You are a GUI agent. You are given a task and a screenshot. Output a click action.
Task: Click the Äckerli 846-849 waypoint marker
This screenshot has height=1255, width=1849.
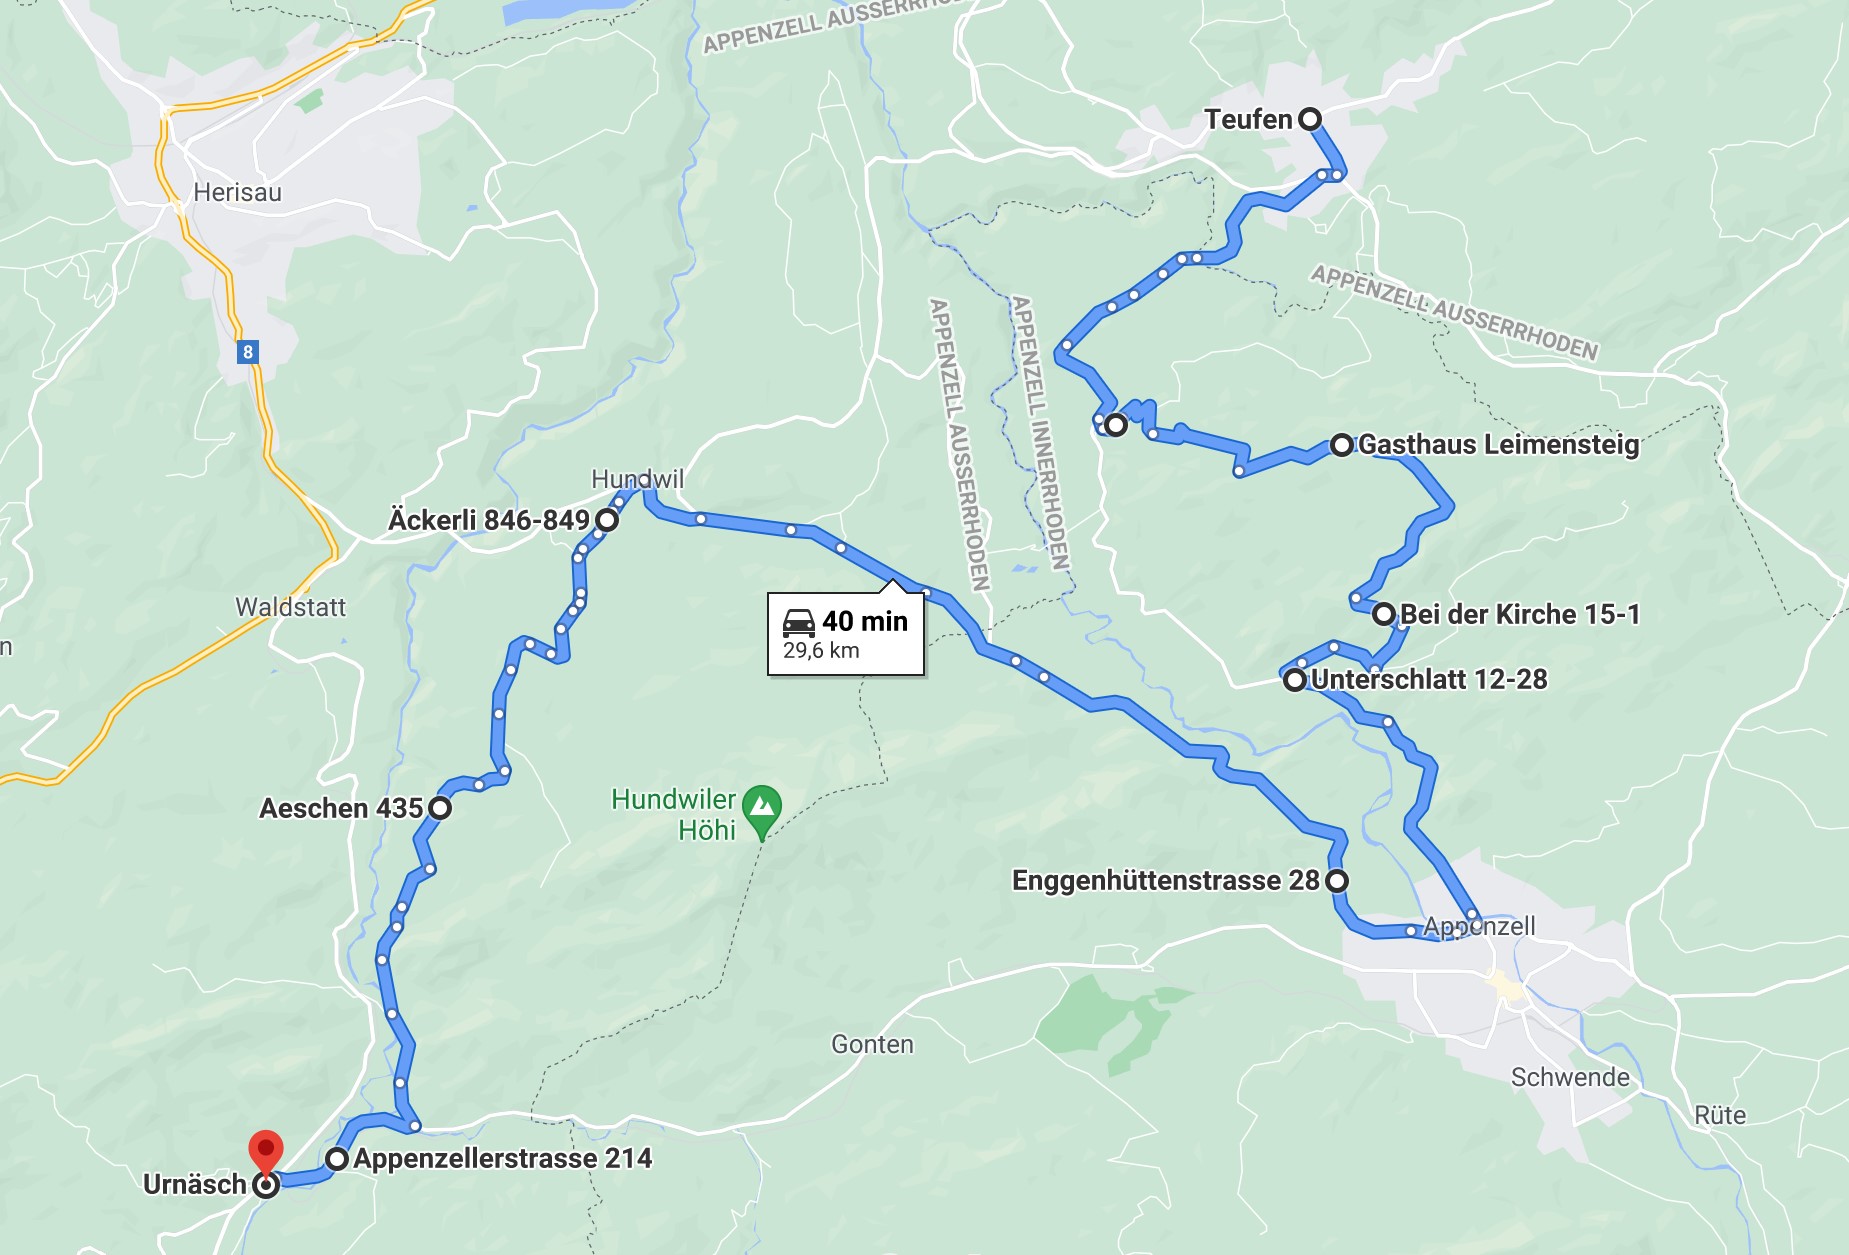pos(607,520)
